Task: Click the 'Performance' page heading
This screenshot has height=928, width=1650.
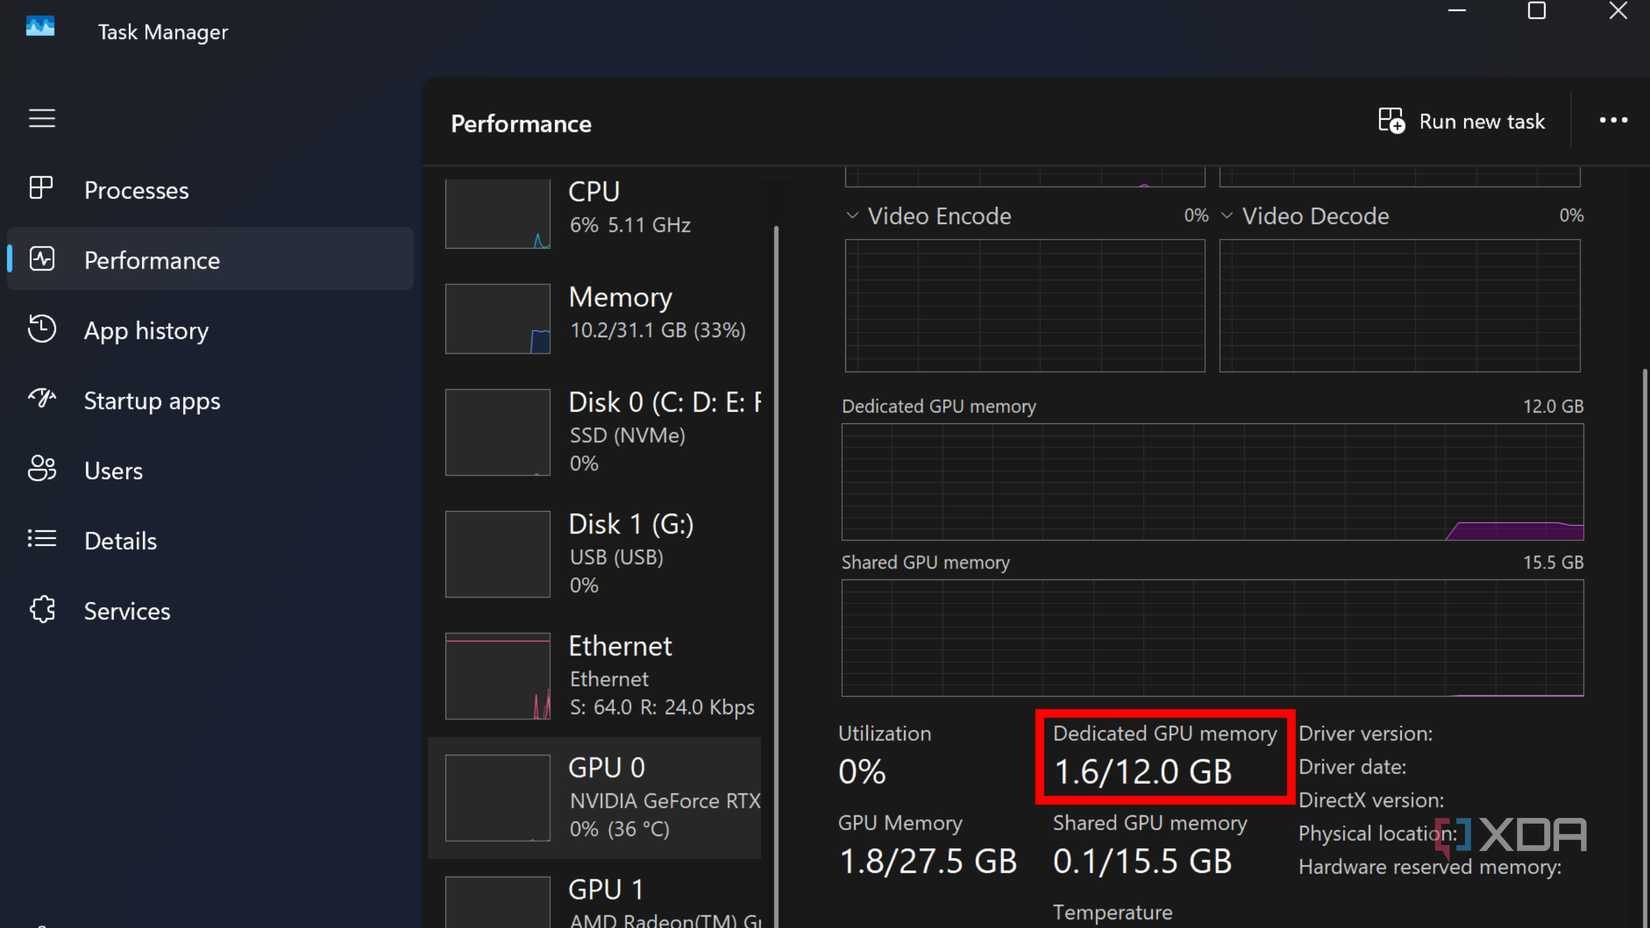Action: pyautogui.click(x=521, y=124)
